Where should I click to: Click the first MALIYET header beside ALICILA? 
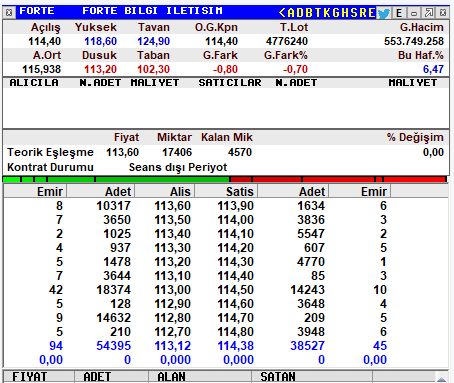(x=155, y=83)
